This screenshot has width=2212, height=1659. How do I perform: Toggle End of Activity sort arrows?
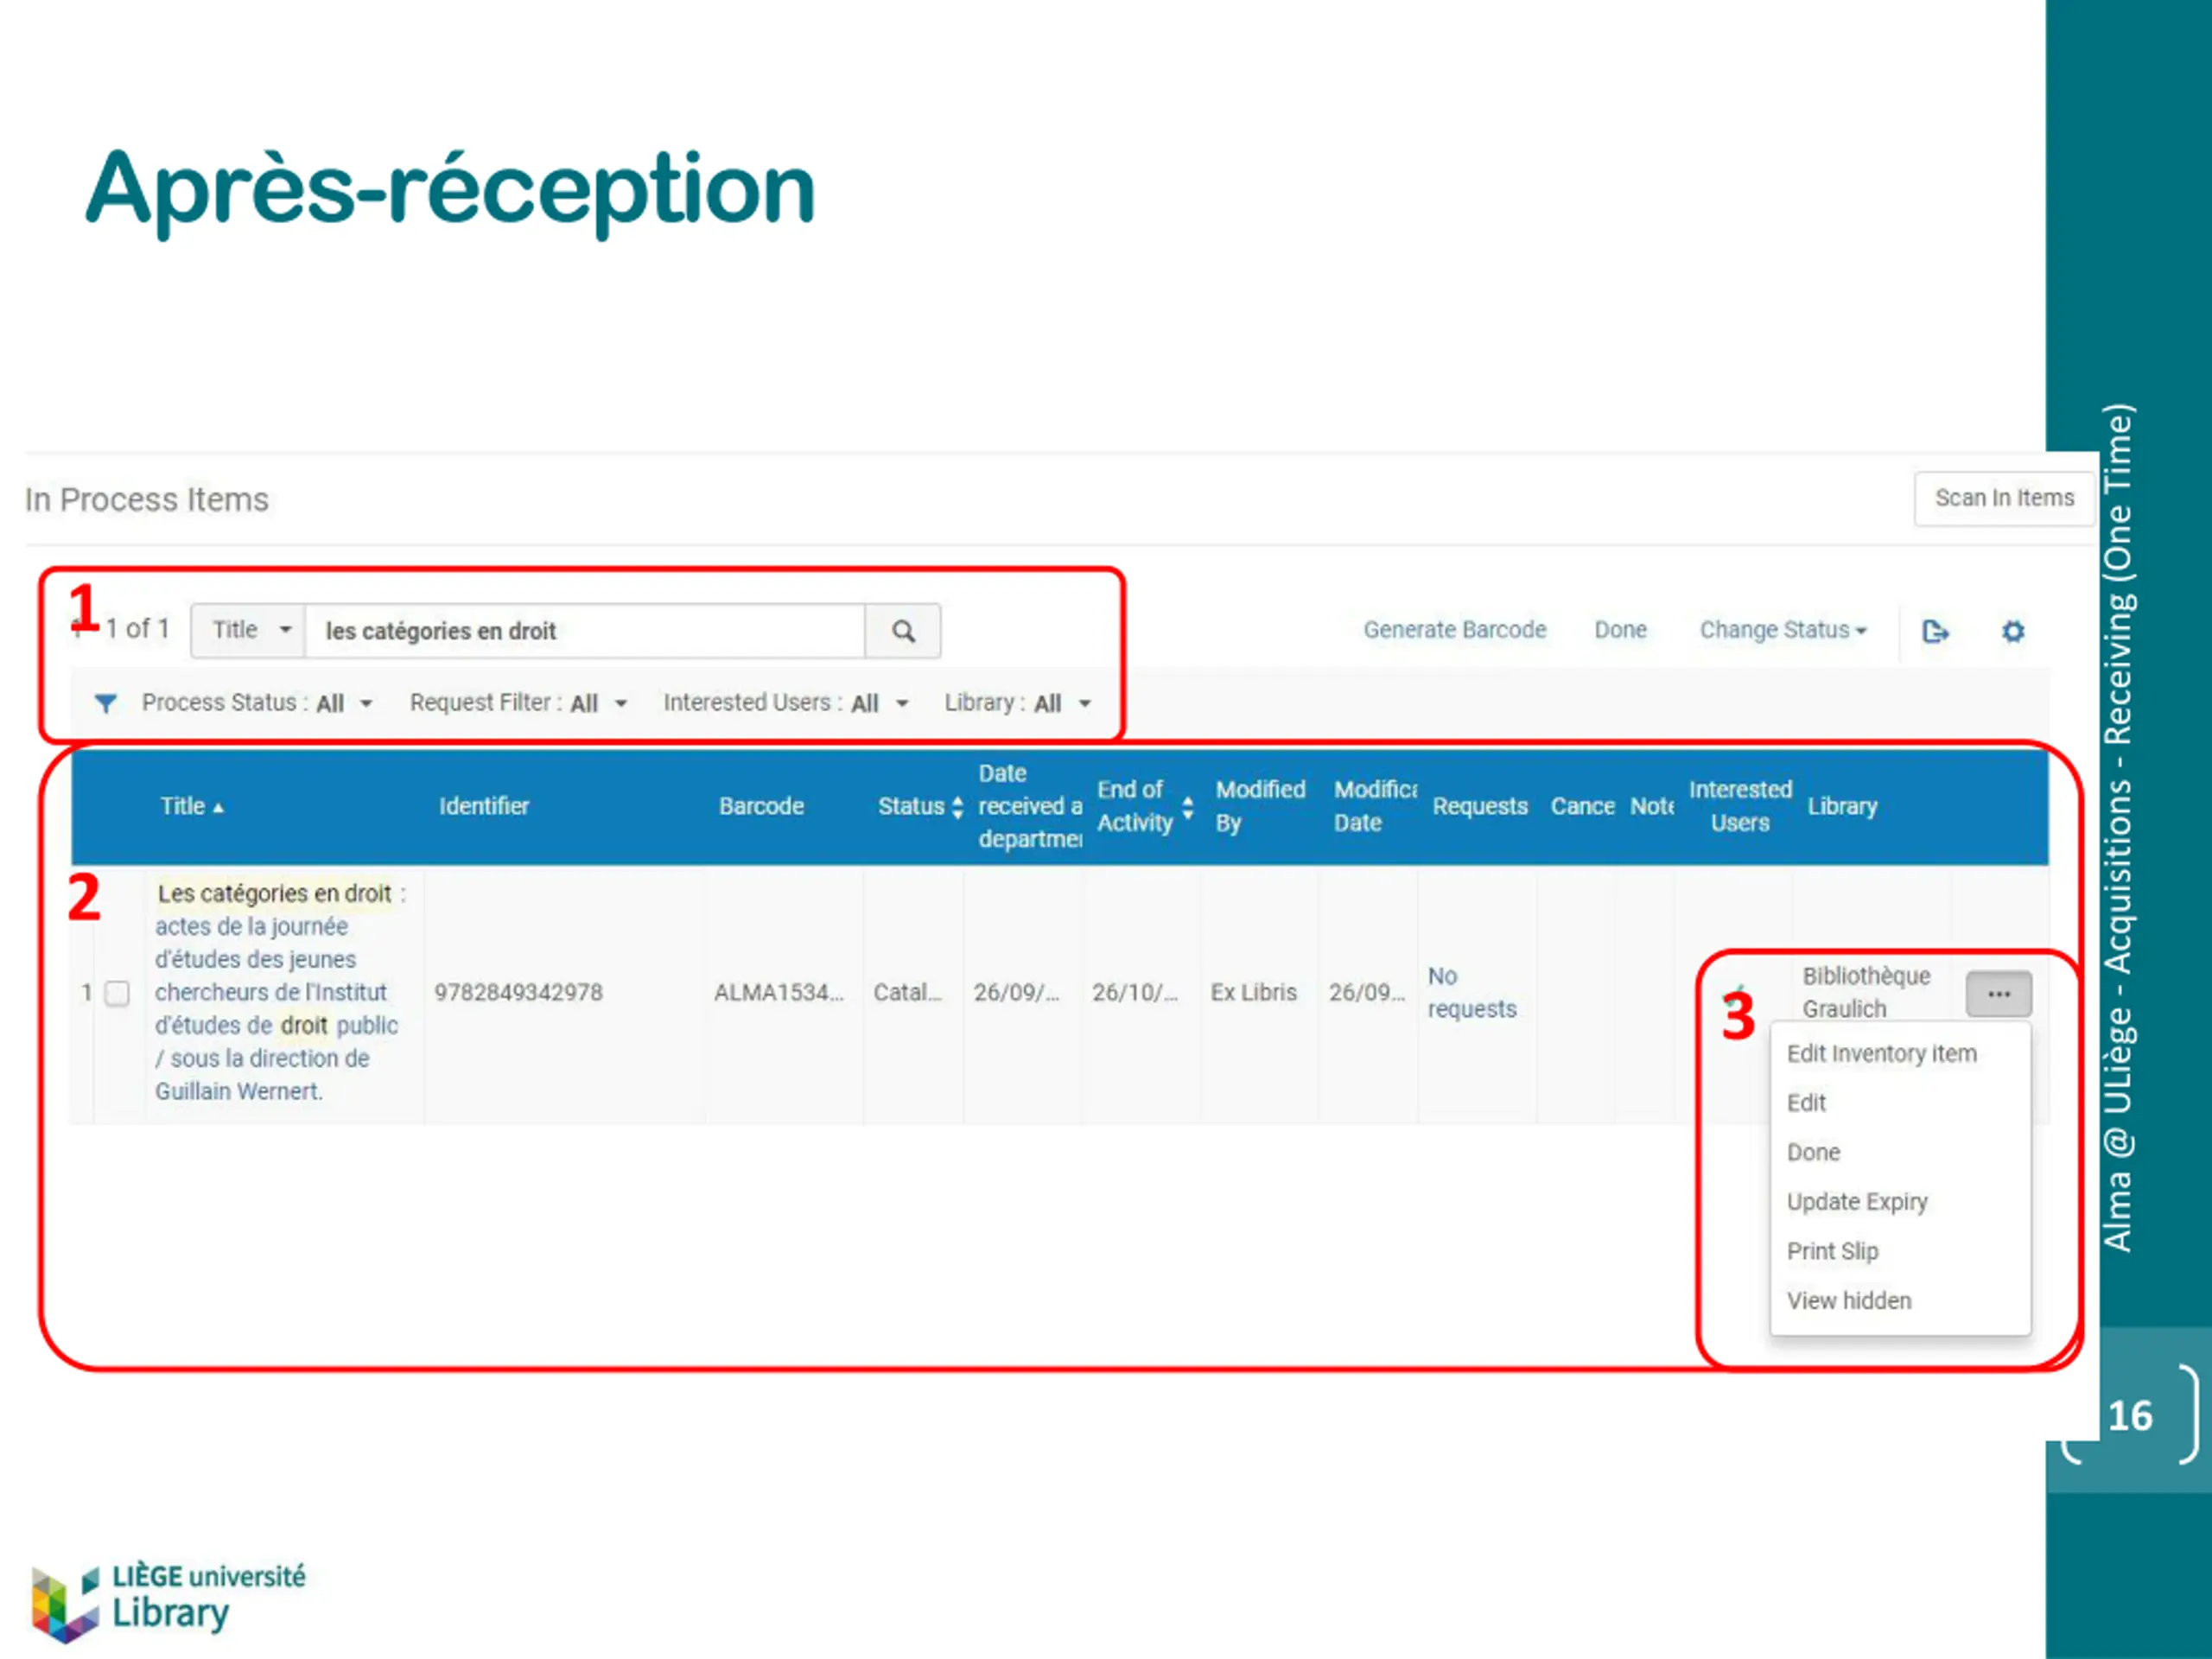point(1187,807)
